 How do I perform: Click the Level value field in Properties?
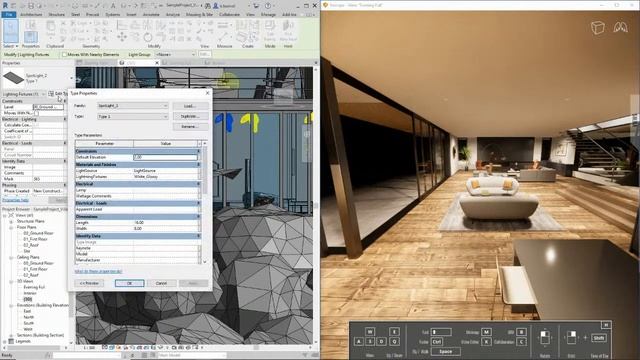tap(49, 107)
